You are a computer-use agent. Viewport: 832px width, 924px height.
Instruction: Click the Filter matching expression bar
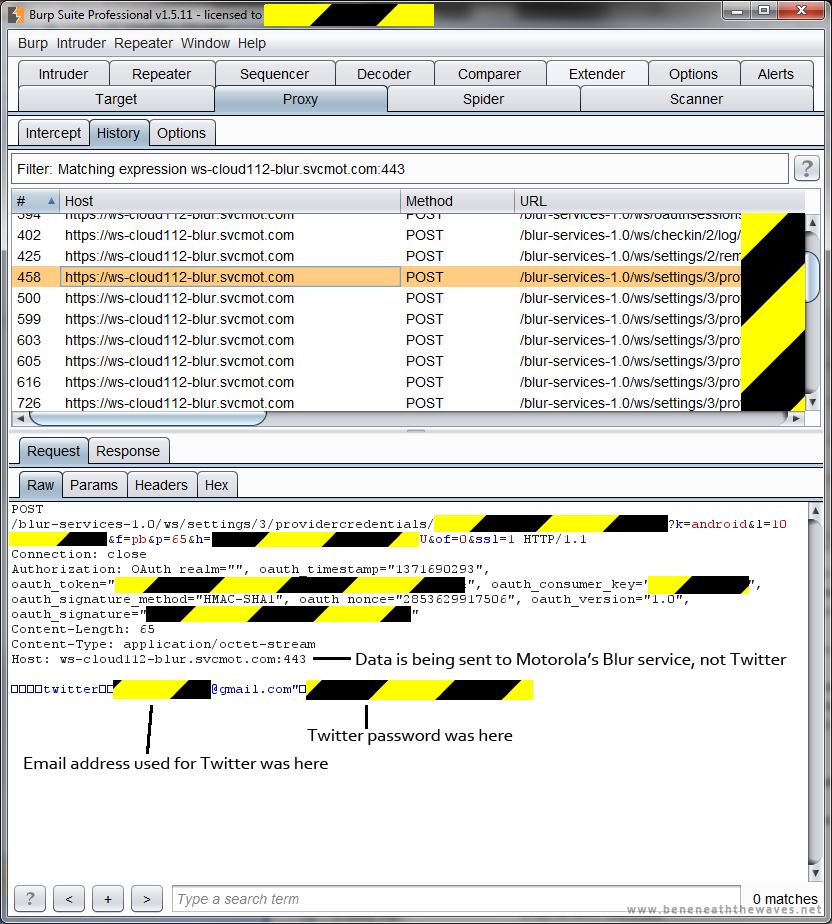point(400,169)
